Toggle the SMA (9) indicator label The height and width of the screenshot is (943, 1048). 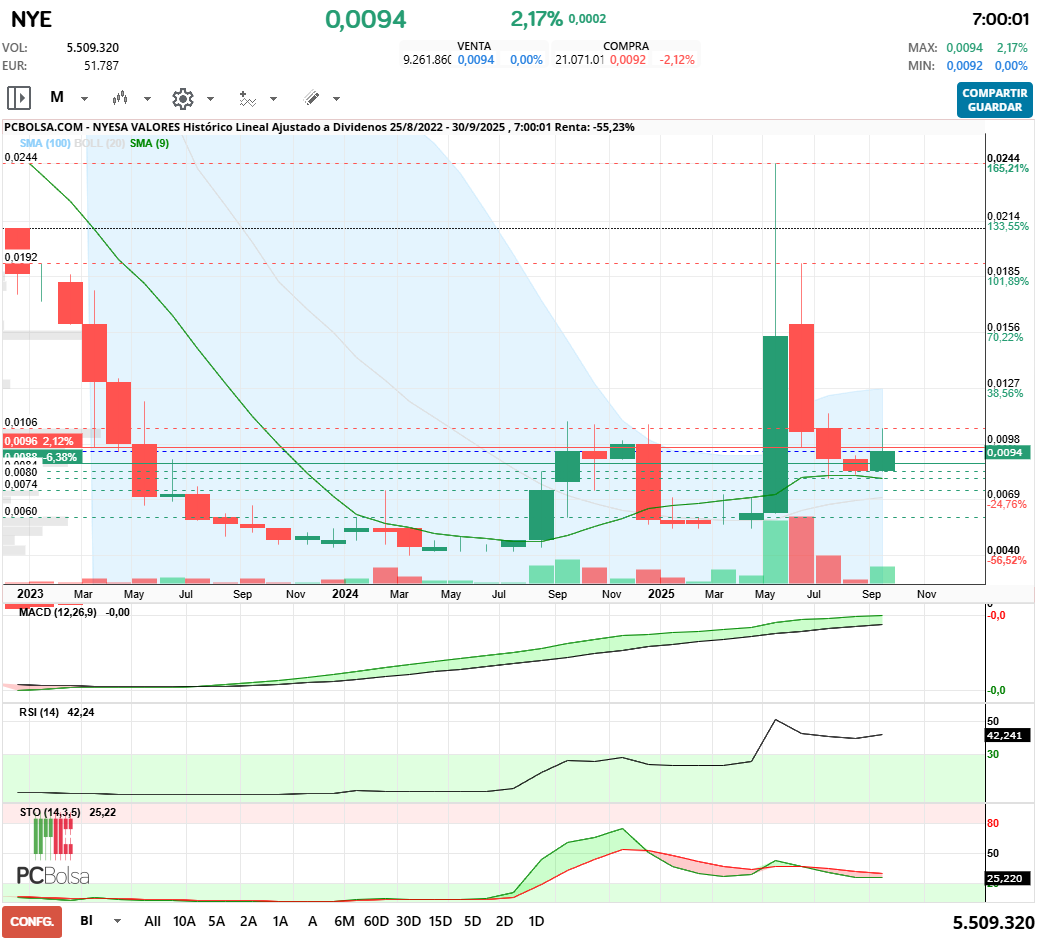click(x=149, y=143)
